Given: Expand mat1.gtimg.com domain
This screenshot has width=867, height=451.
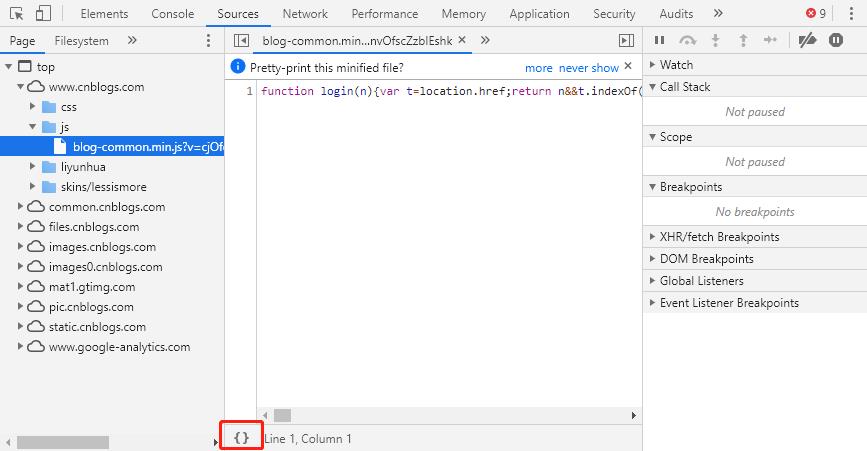Looking at the screenshot, I should [x=20, y=286].
